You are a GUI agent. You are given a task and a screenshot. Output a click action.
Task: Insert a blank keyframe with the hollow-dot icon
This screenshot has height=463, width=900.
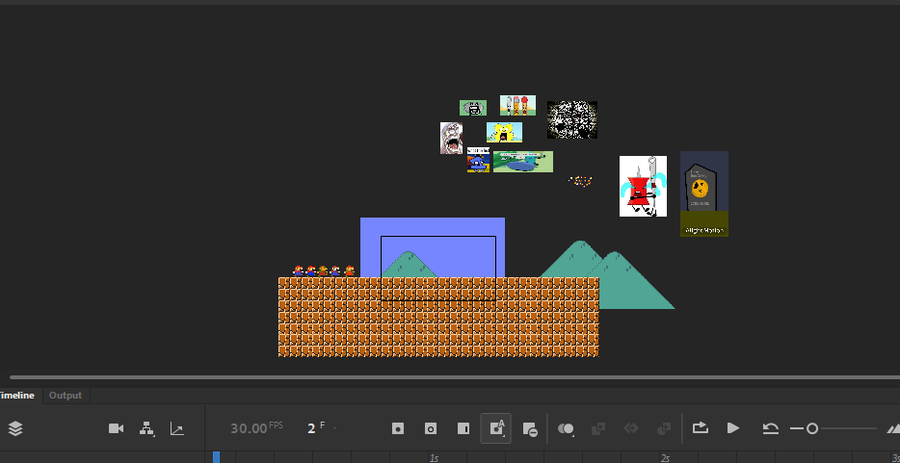pos(430,429)
